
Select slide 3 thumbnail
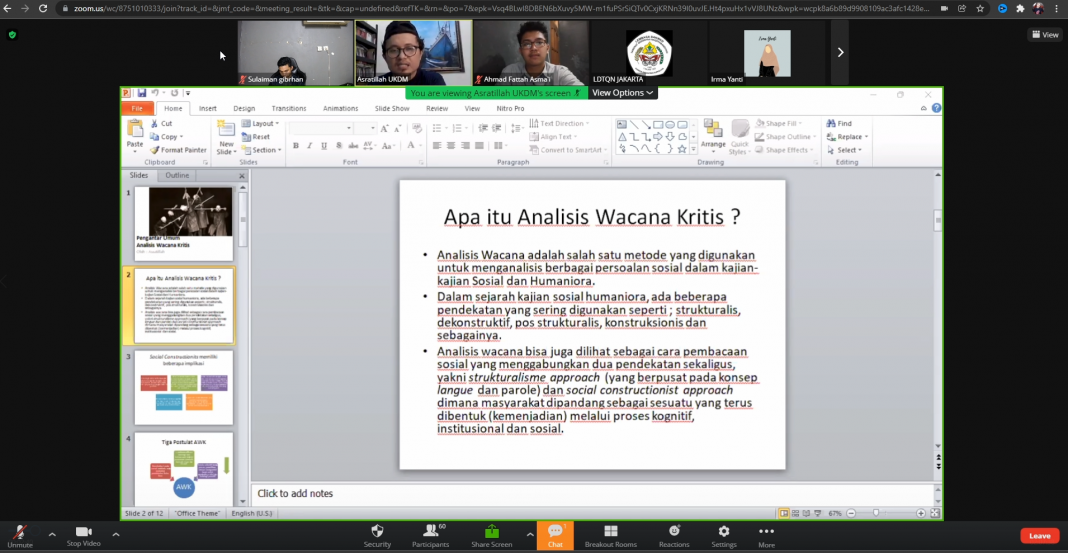point(184,387)
